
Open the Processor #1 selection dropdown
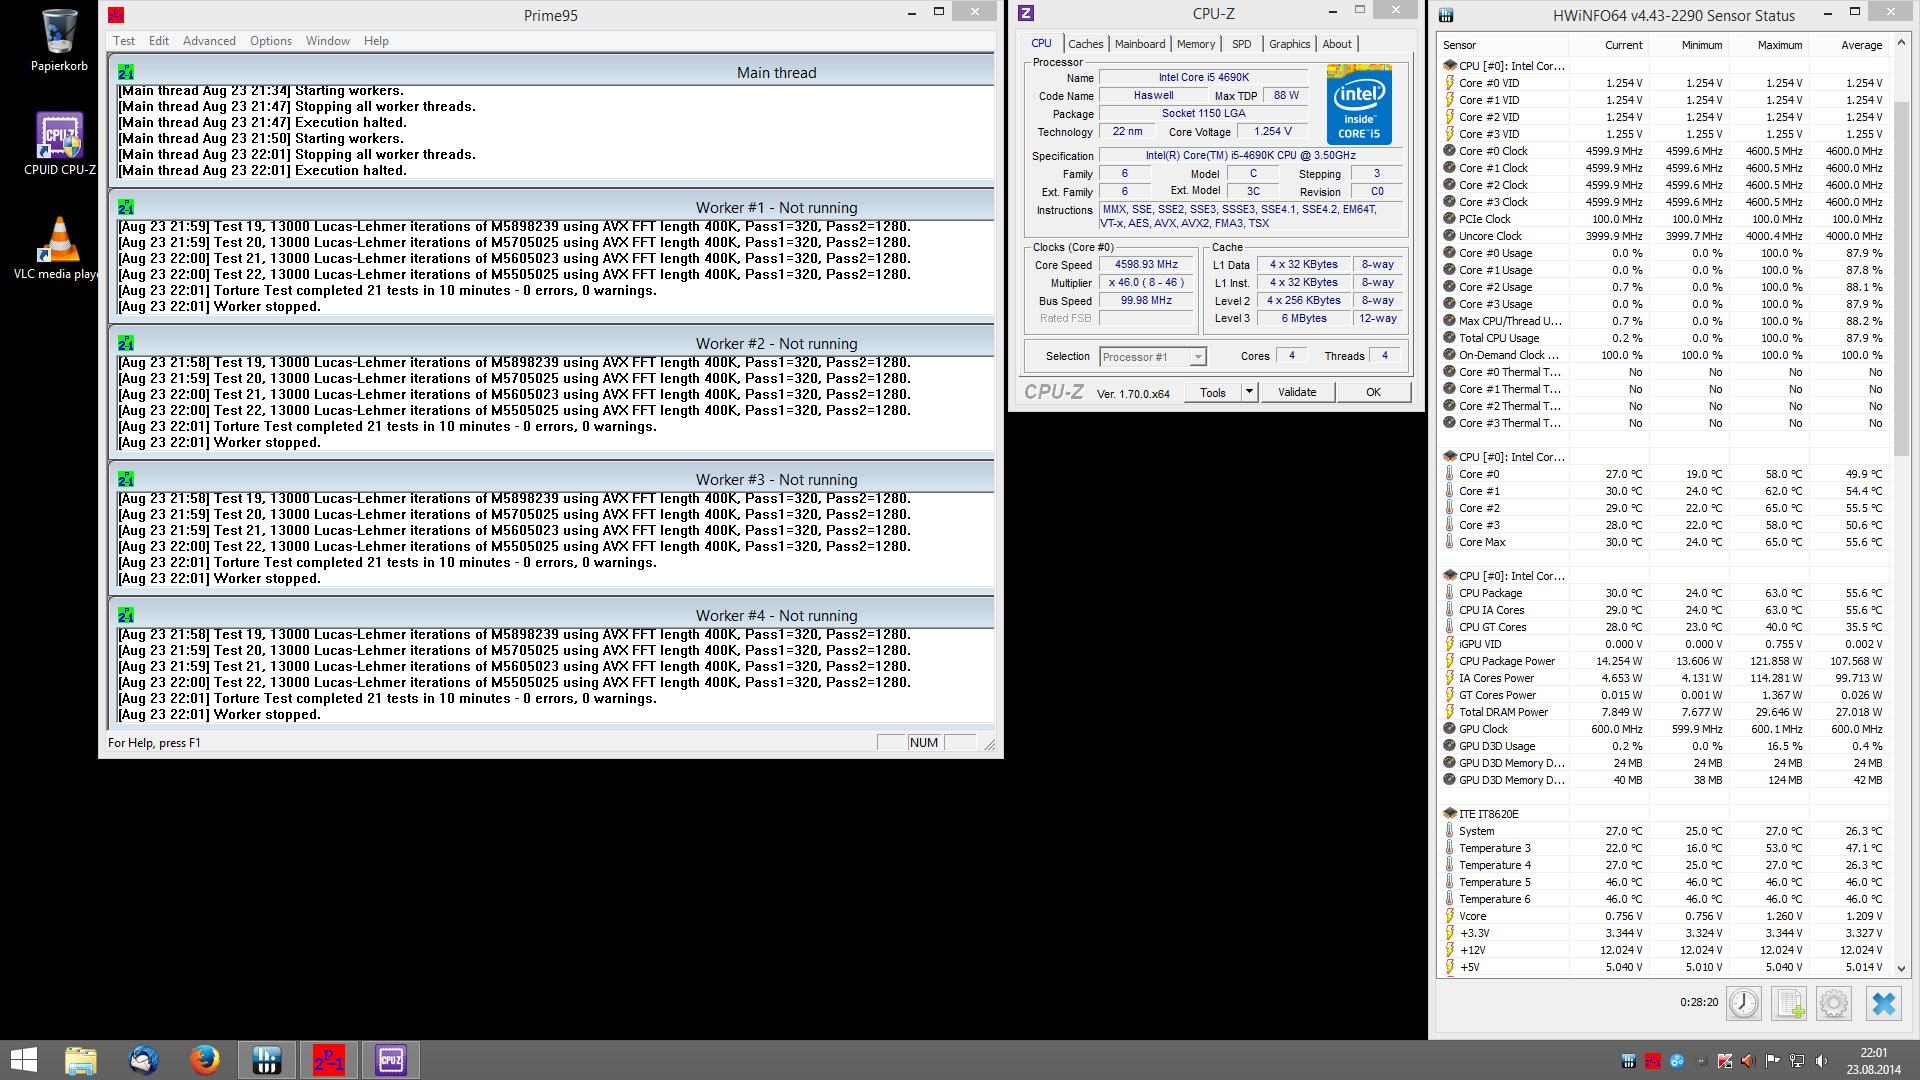pos(1152,357)
